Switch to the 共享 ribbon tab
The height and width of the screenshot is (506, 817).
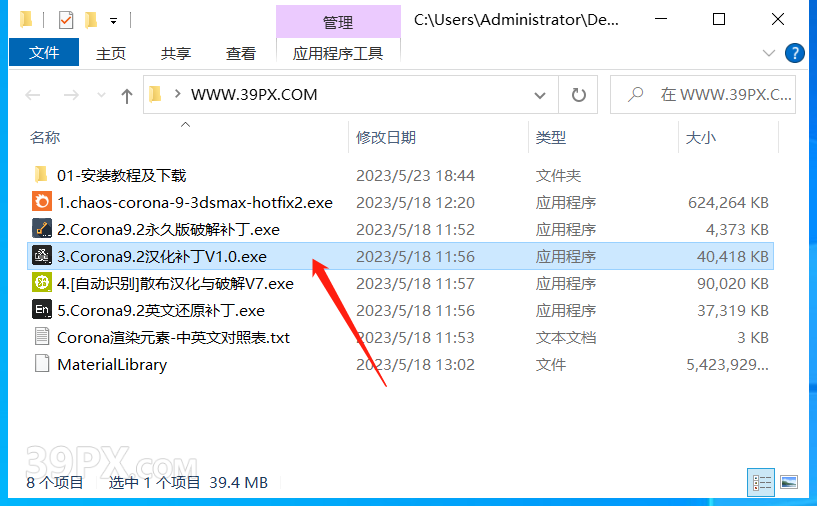[176, 53]
